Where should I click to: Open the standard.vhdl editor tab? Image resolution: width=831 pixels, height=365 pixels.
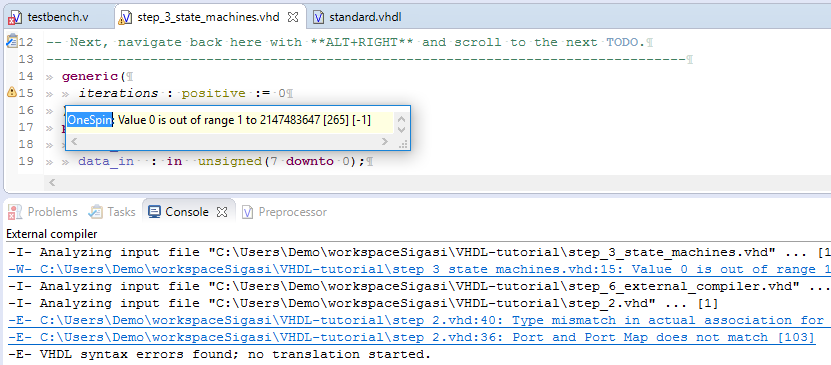coord(365,17)
